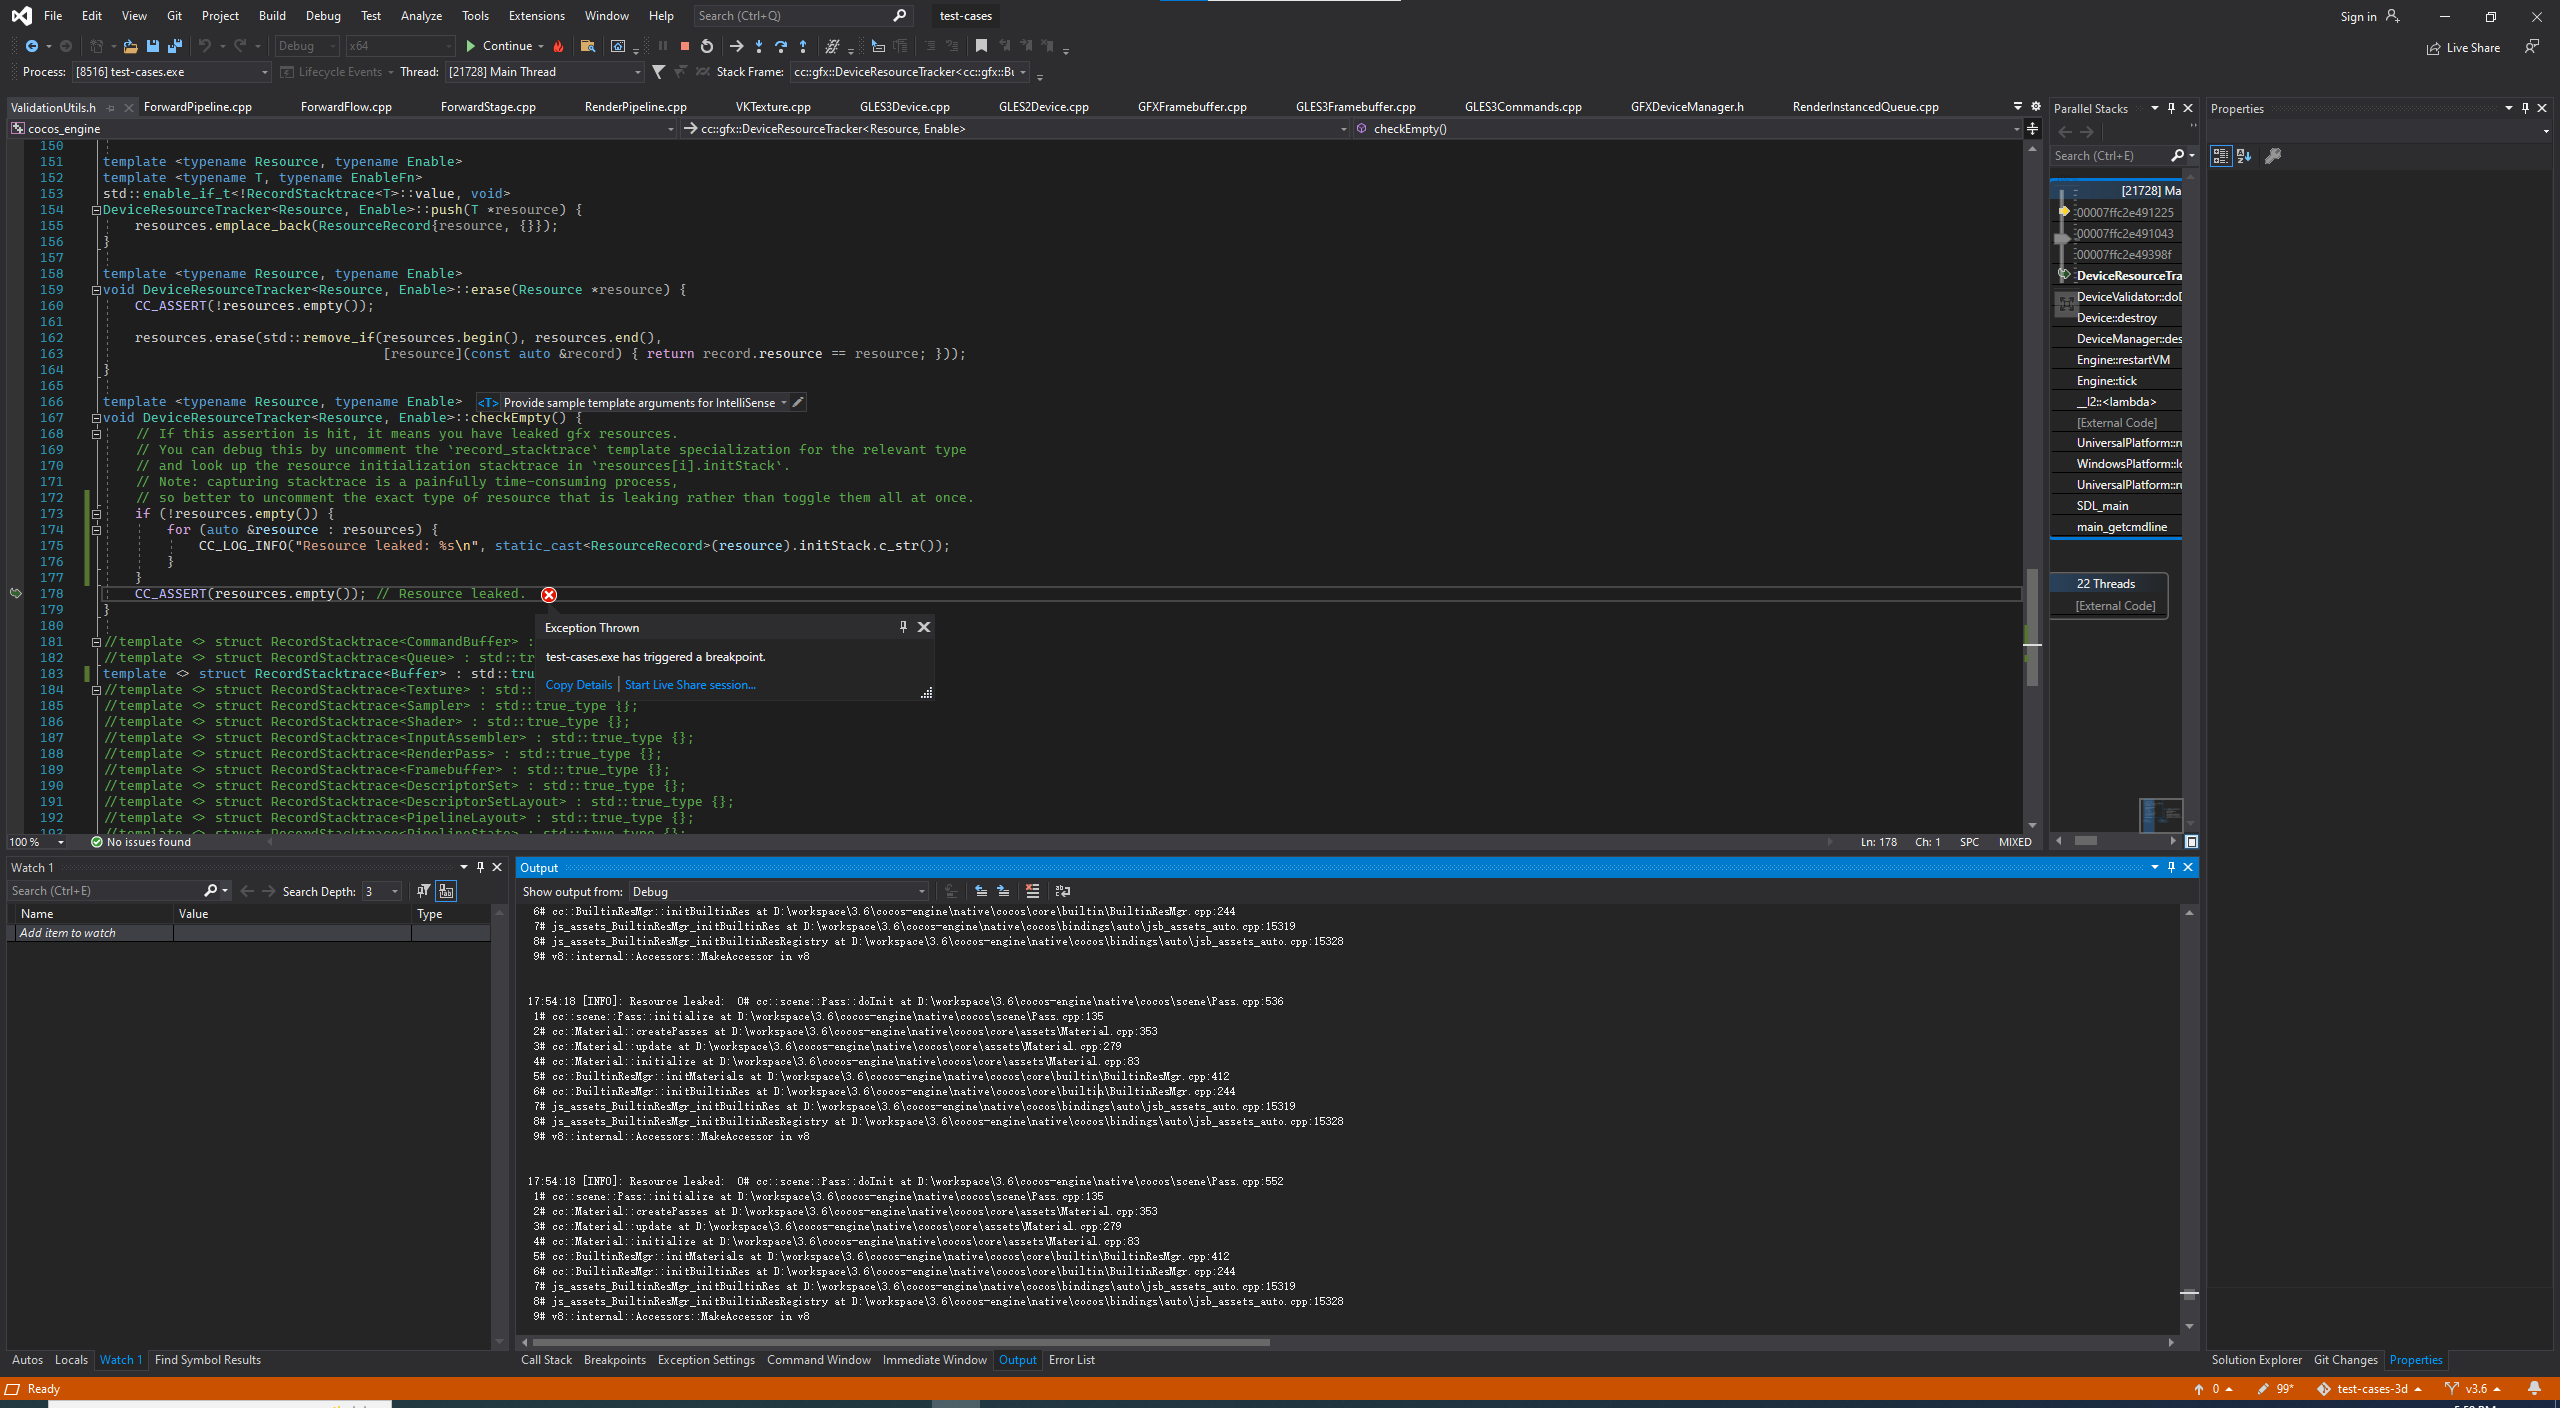Click the Step Over curved arrow icon
Viewport: 2560px width, 1408px height.
pyautogui.click(x=781, y=46)
